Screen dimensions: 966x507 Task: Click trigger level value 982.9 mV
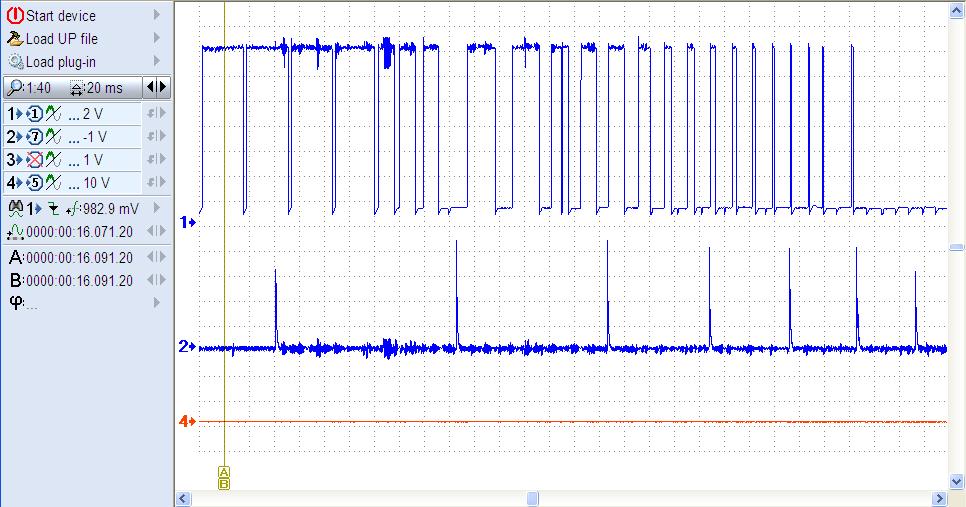tap(111, 209)
